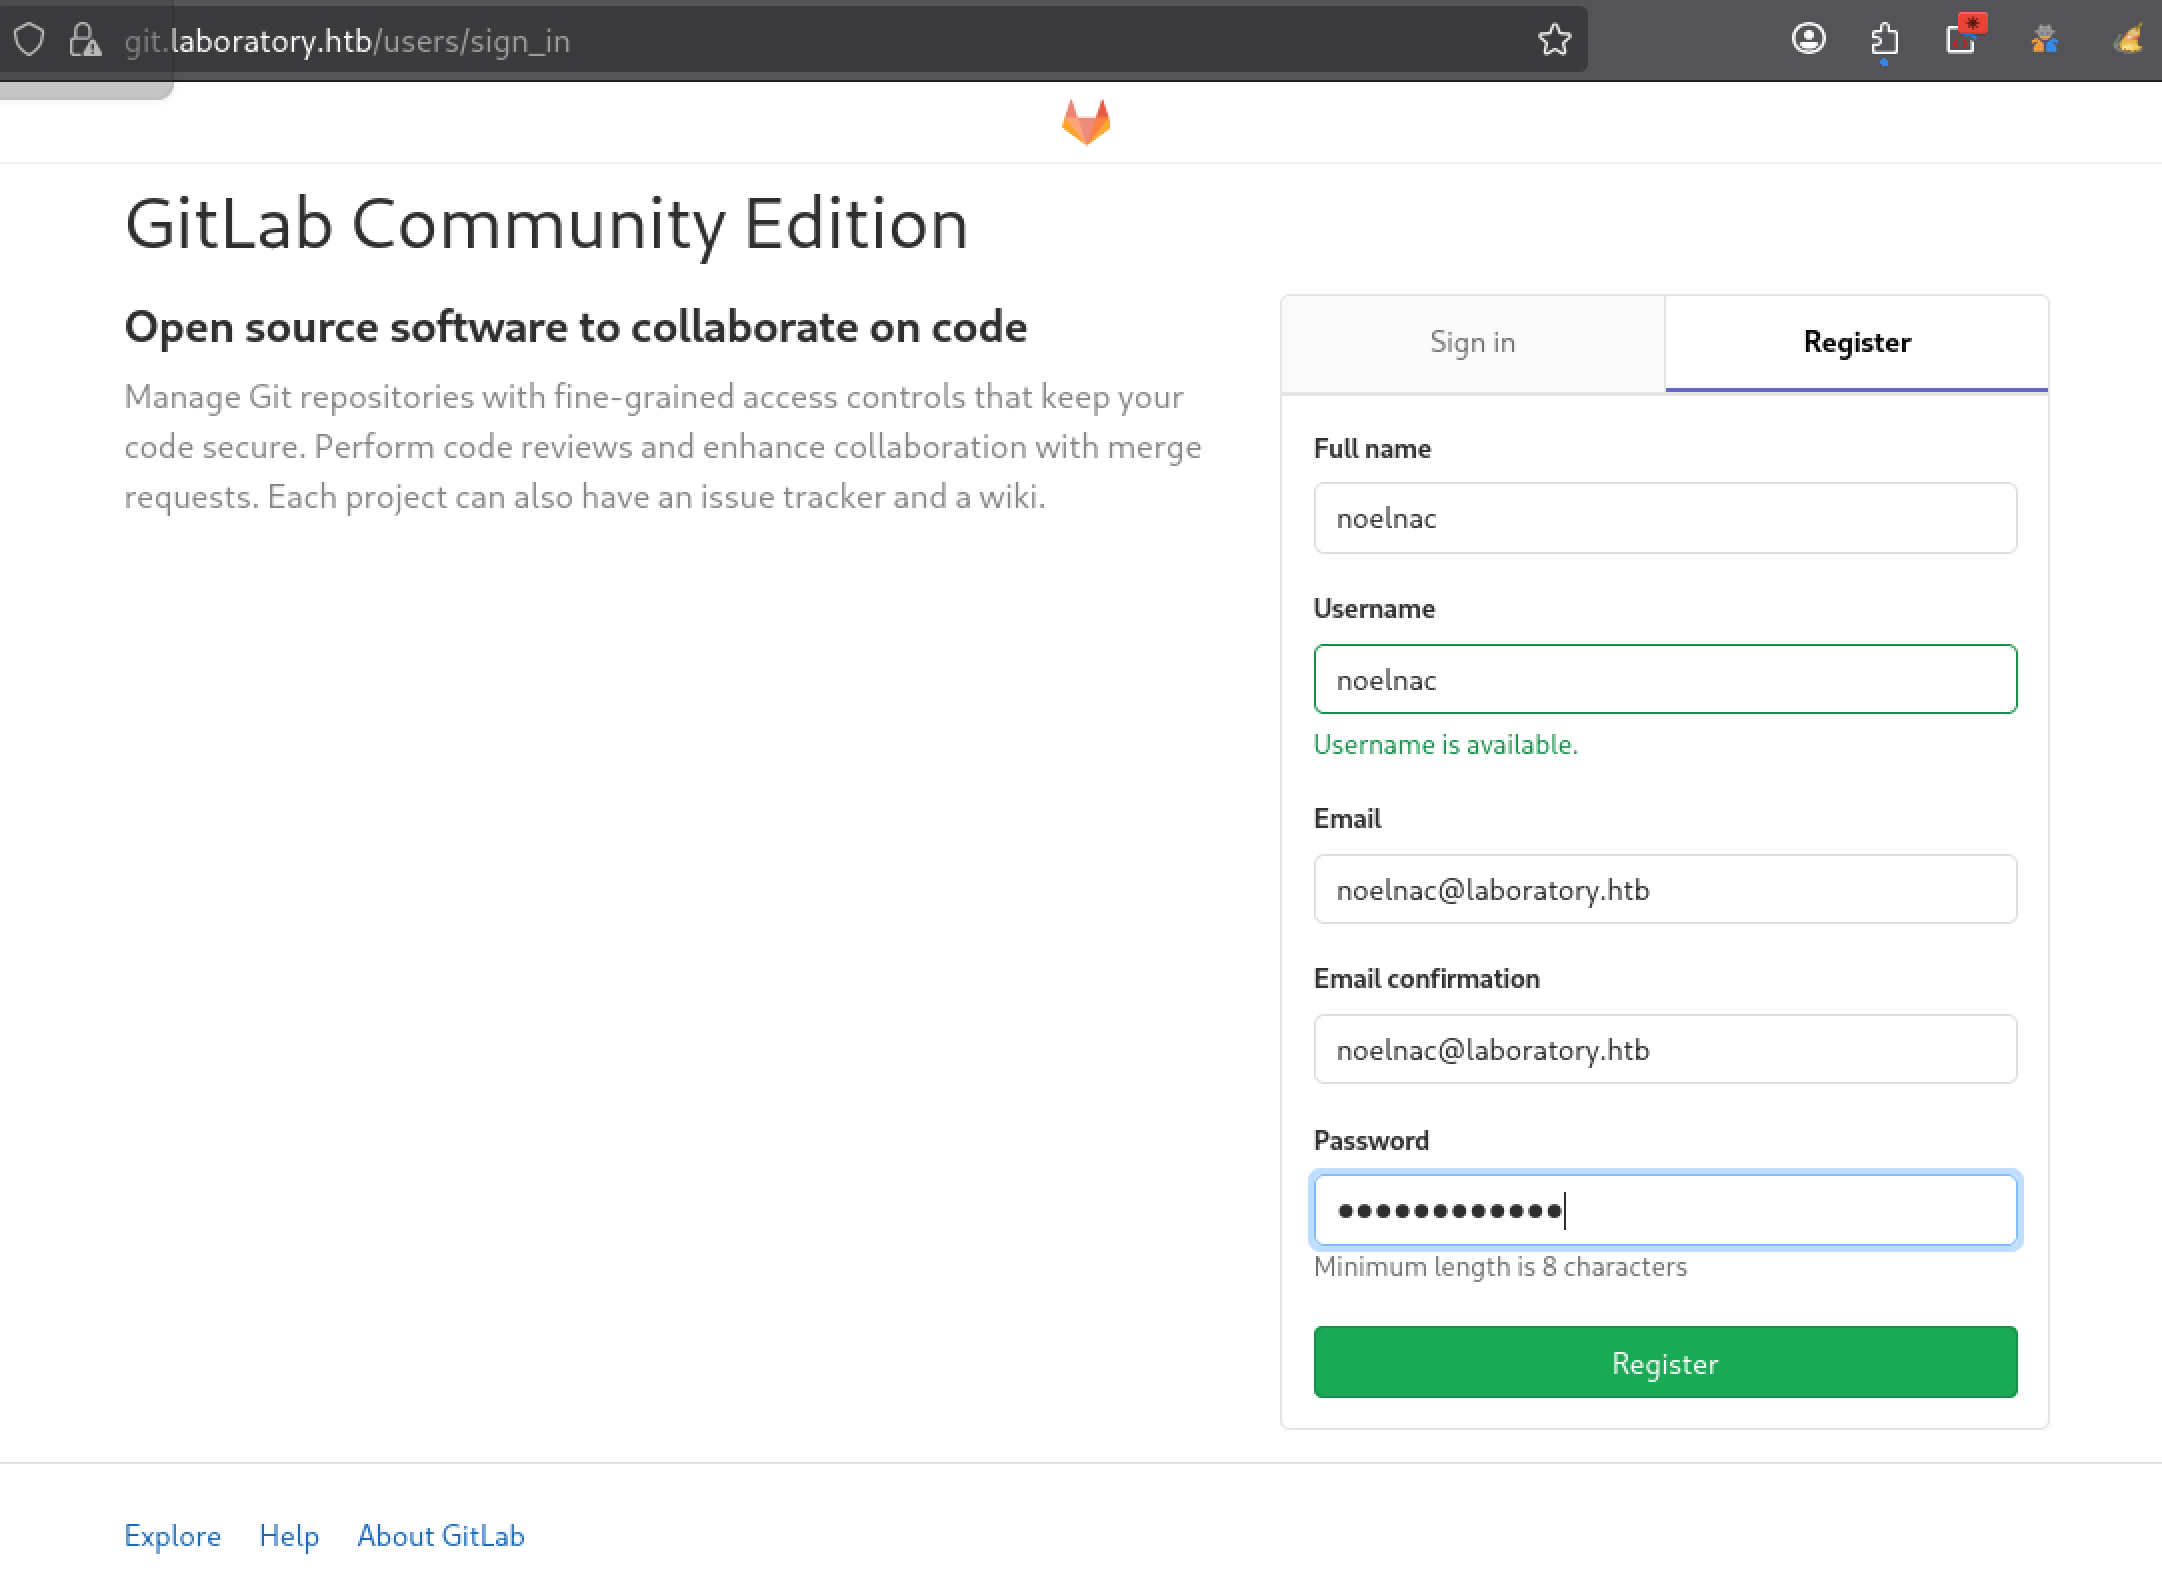Open the Firefox account icon

tap(1808, 40)
